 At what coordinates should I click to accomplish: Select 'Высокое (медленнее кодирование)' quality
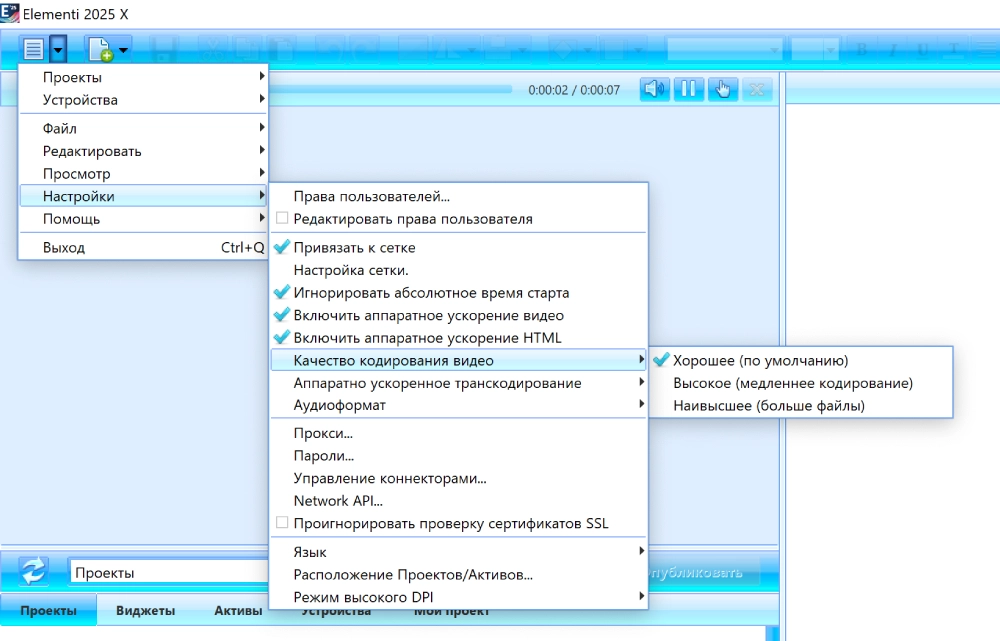tap(792, 383)
